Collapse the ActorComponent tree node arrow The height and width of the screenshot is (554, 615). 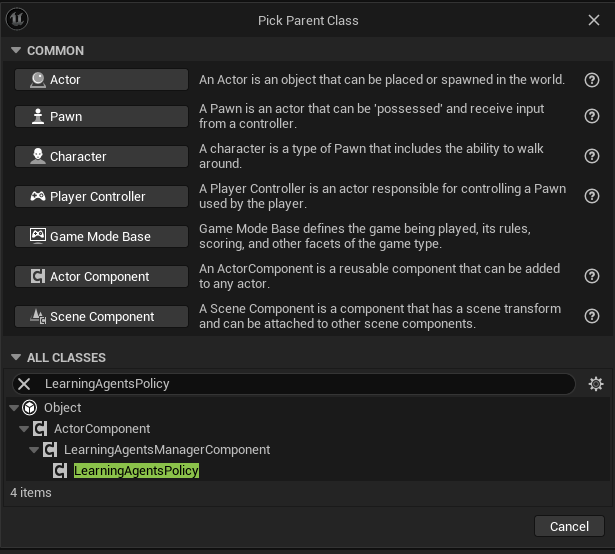(24, 429)
